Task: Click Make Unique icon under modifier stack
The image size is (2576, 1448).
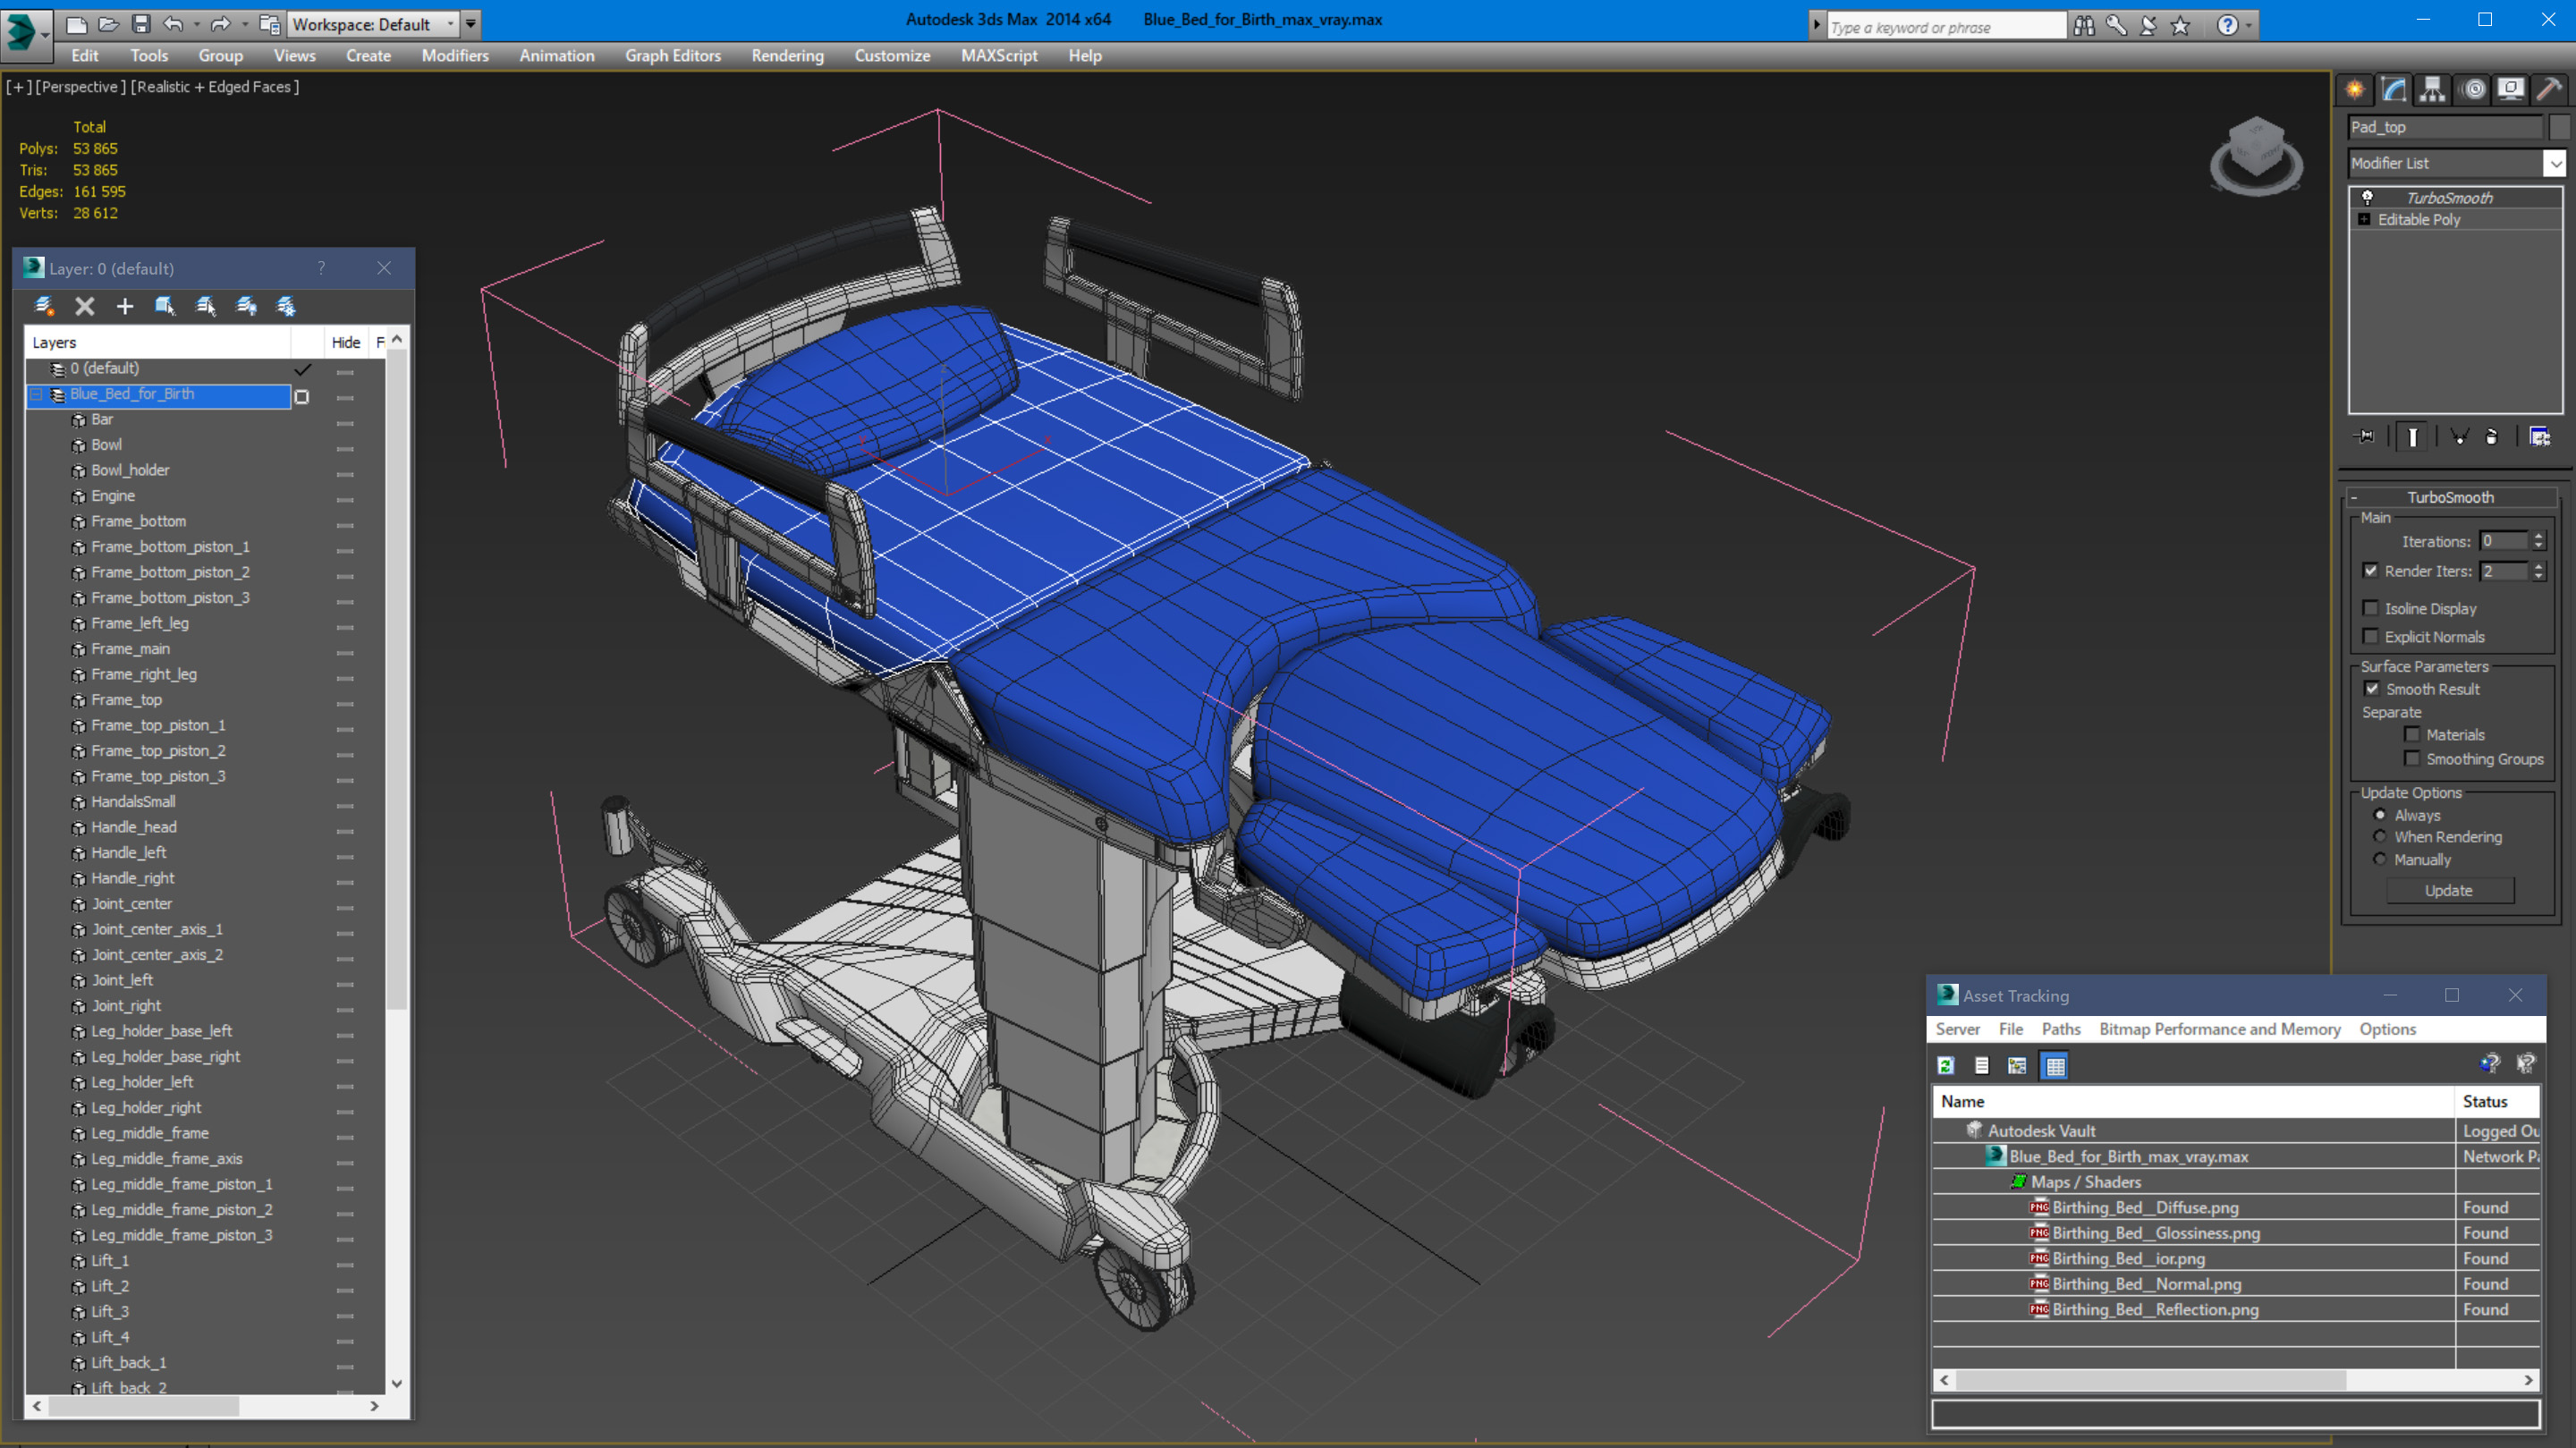Action: coord(2459,436)
